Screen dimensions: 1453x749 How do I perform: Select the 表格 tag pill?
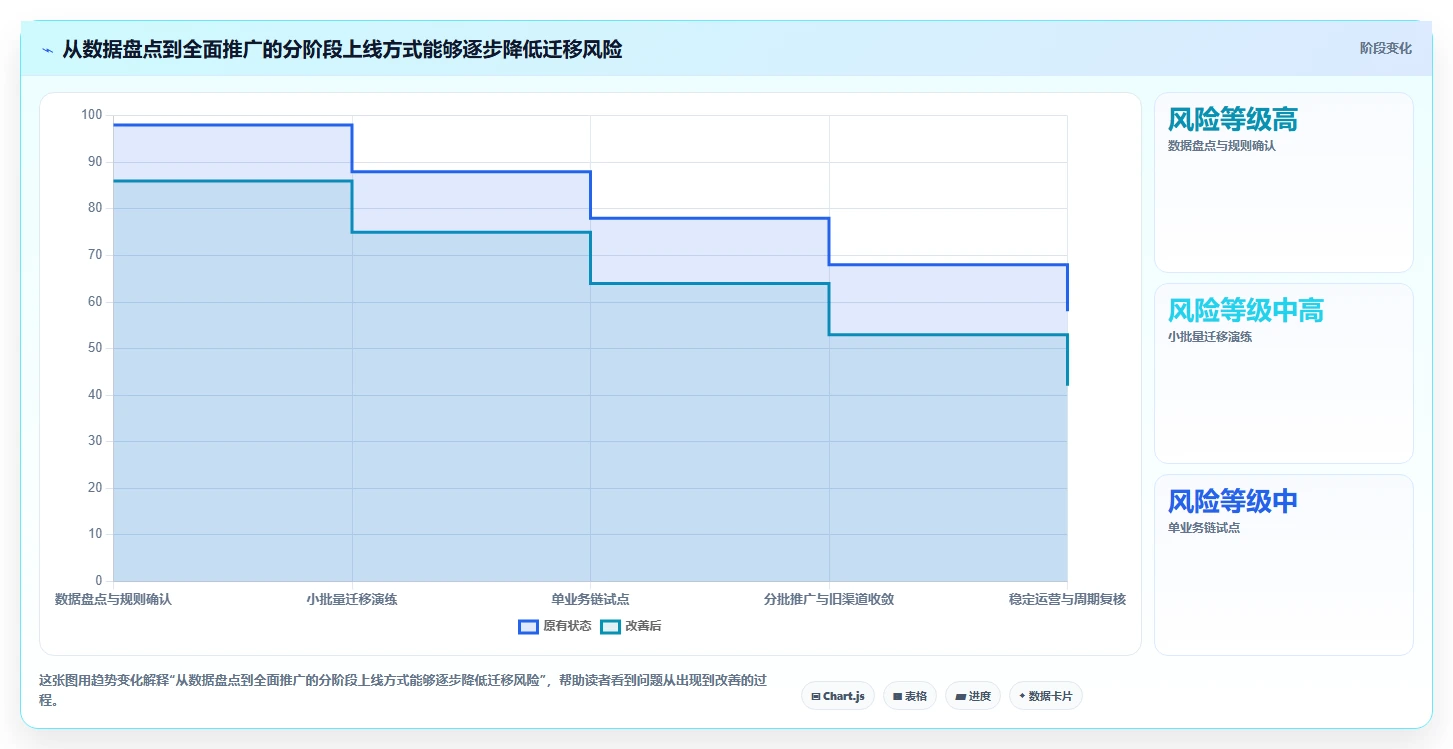pos(910,696)
